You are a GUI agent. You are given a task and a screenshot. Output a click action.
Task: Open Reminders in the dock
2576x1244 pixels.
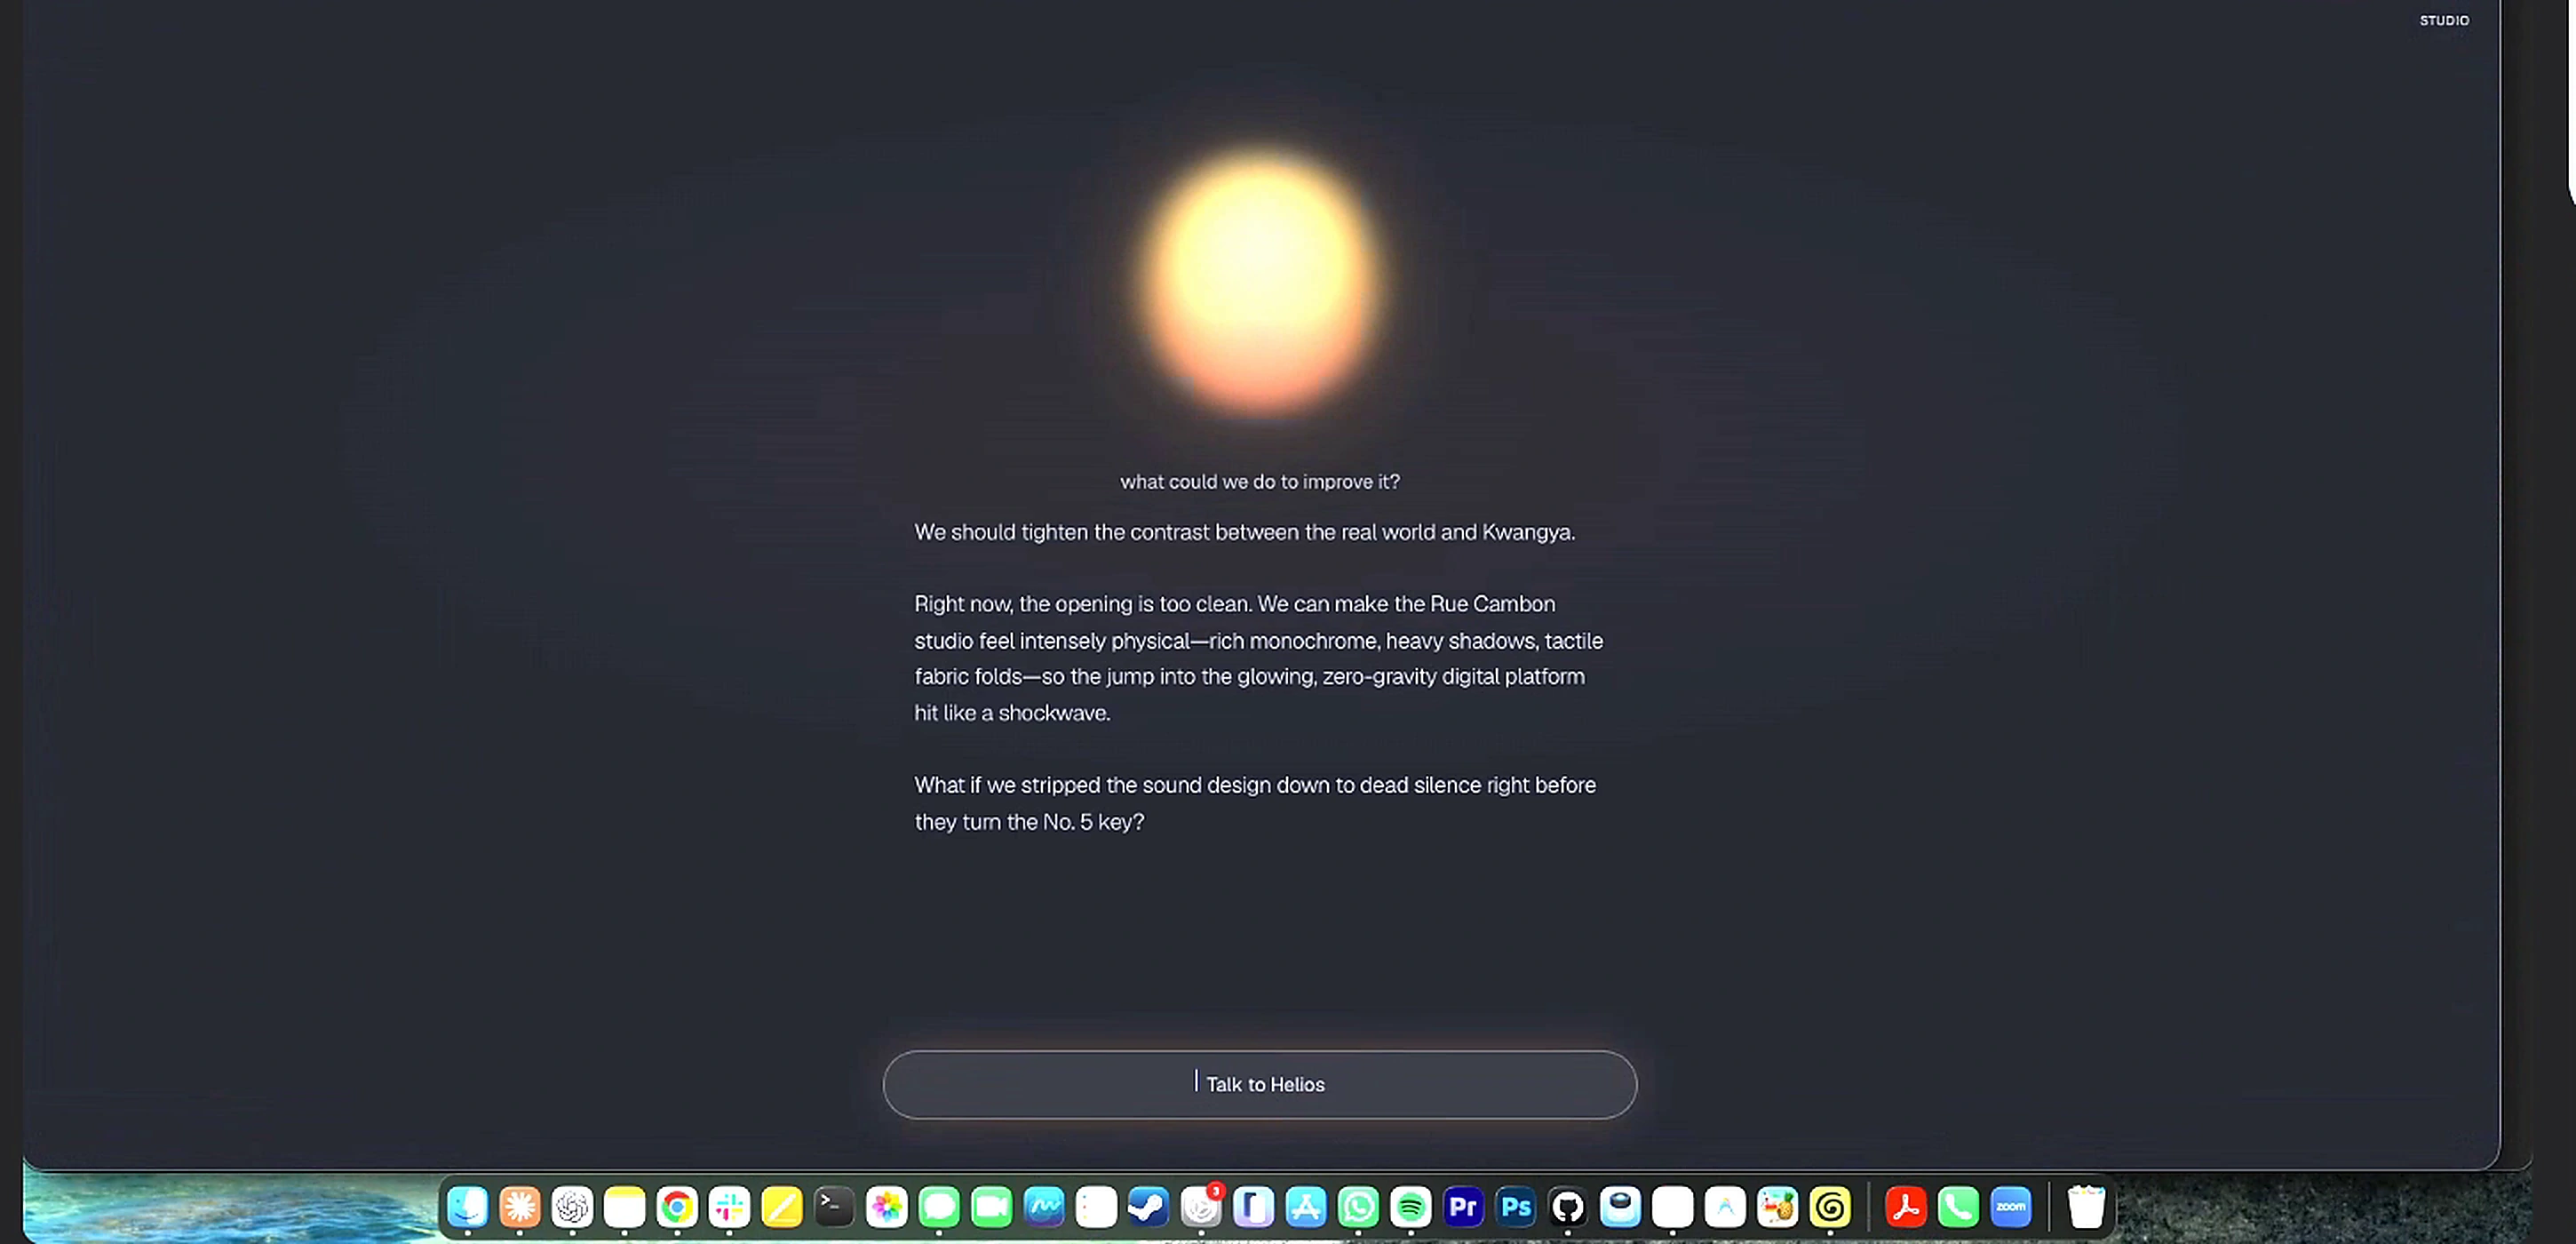point(1096,1207)
